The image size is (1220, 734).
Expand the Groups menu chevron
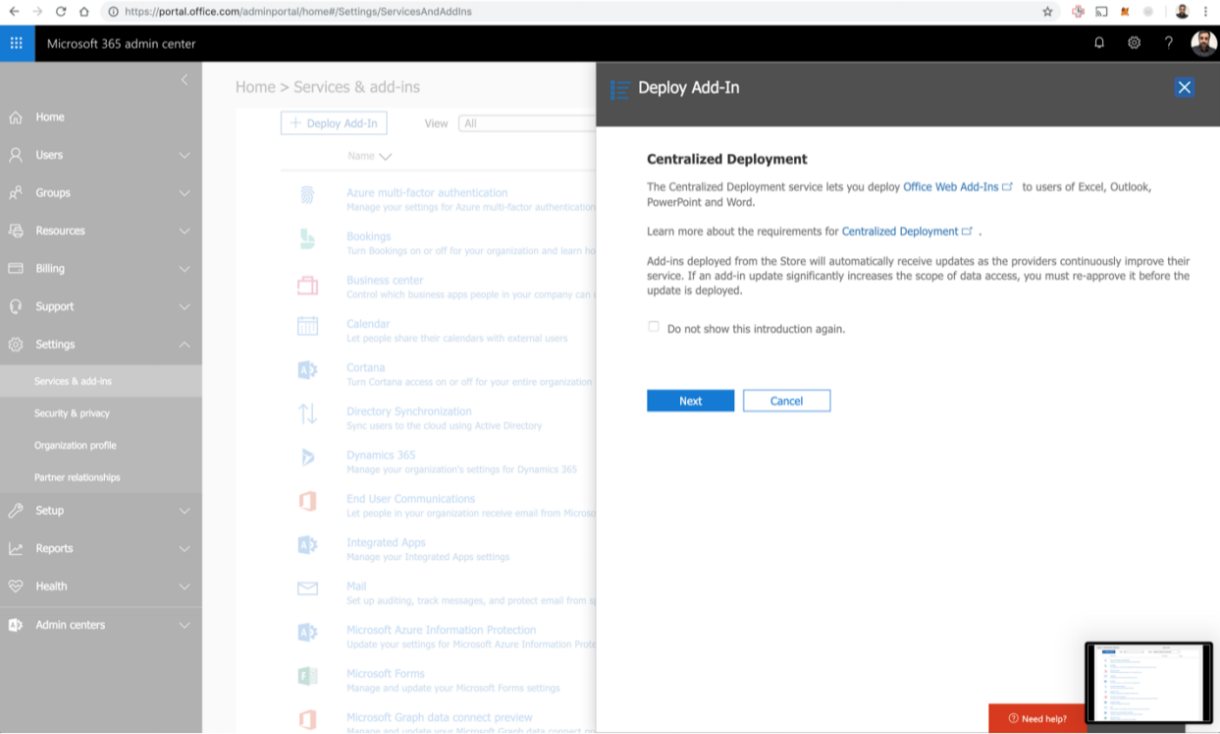(x=184, y=193)
